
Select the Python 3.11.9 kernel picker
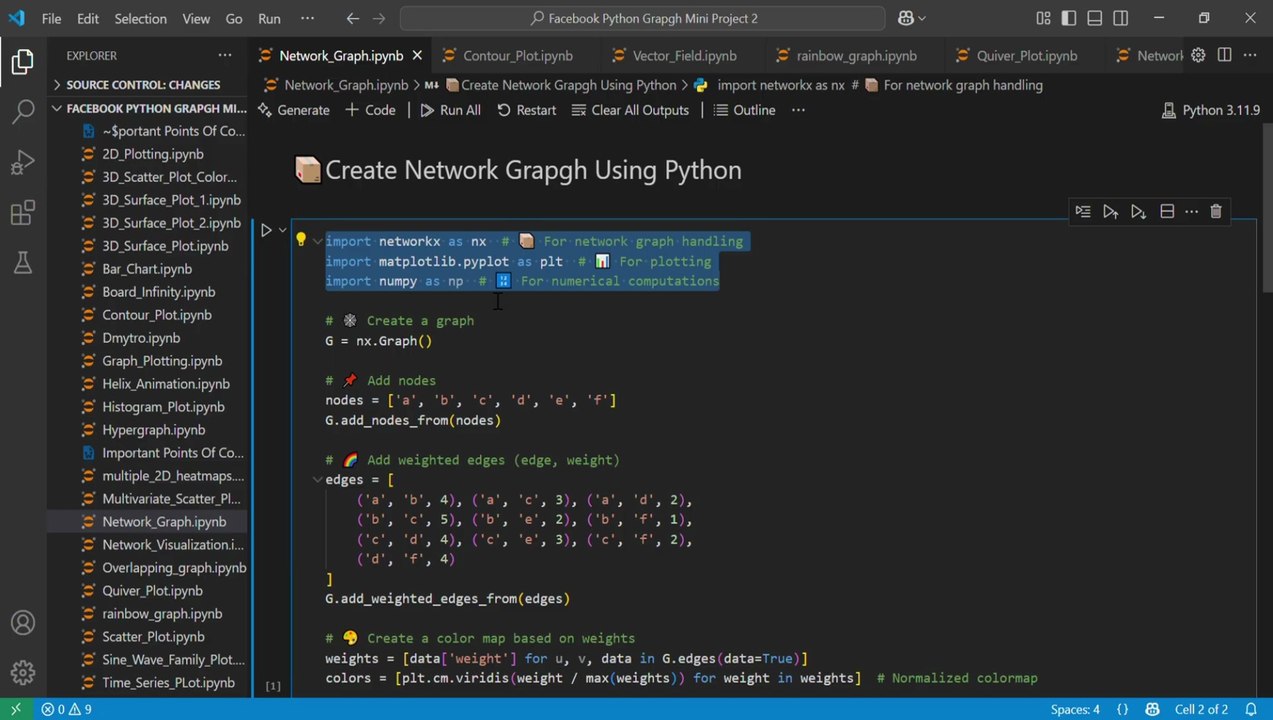[1210, 110]
